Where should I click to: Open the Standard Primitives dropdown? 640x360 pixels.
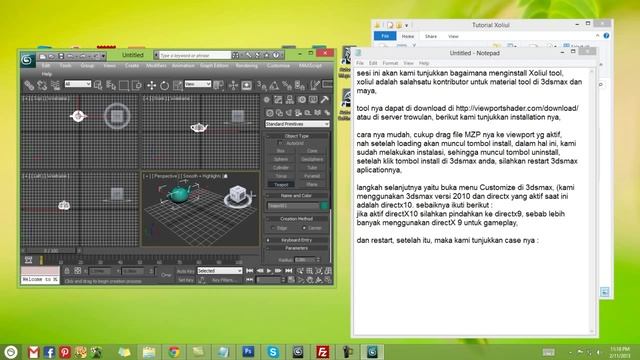[x=297, y=124]
